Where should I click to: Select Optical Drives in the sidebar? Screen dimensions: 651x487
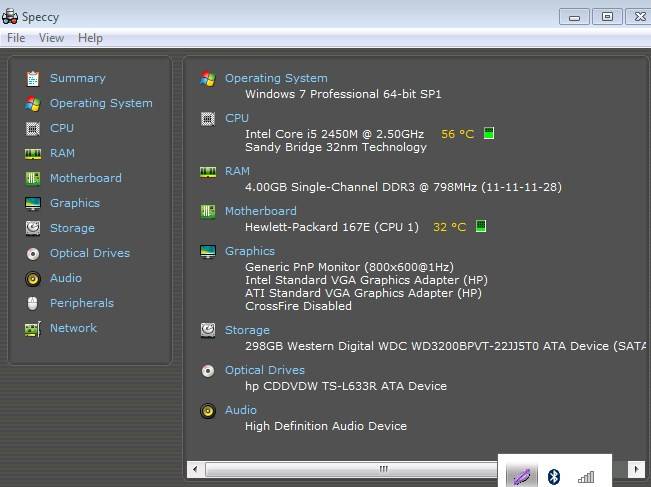90,253
